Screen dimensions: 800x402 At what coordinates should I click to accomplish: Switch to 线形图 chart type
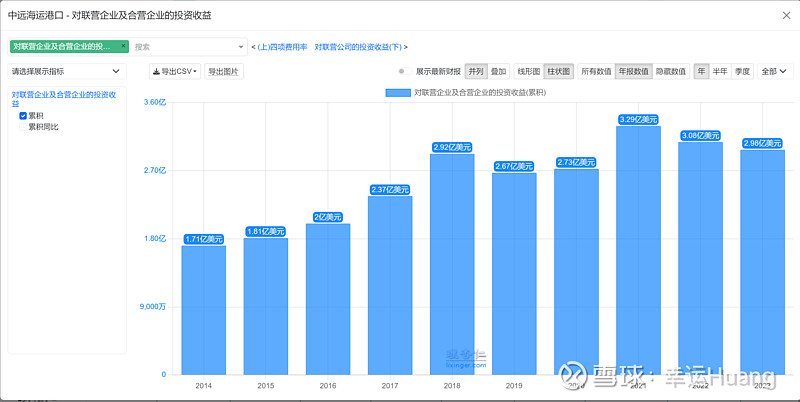click(x=529, y=71)
